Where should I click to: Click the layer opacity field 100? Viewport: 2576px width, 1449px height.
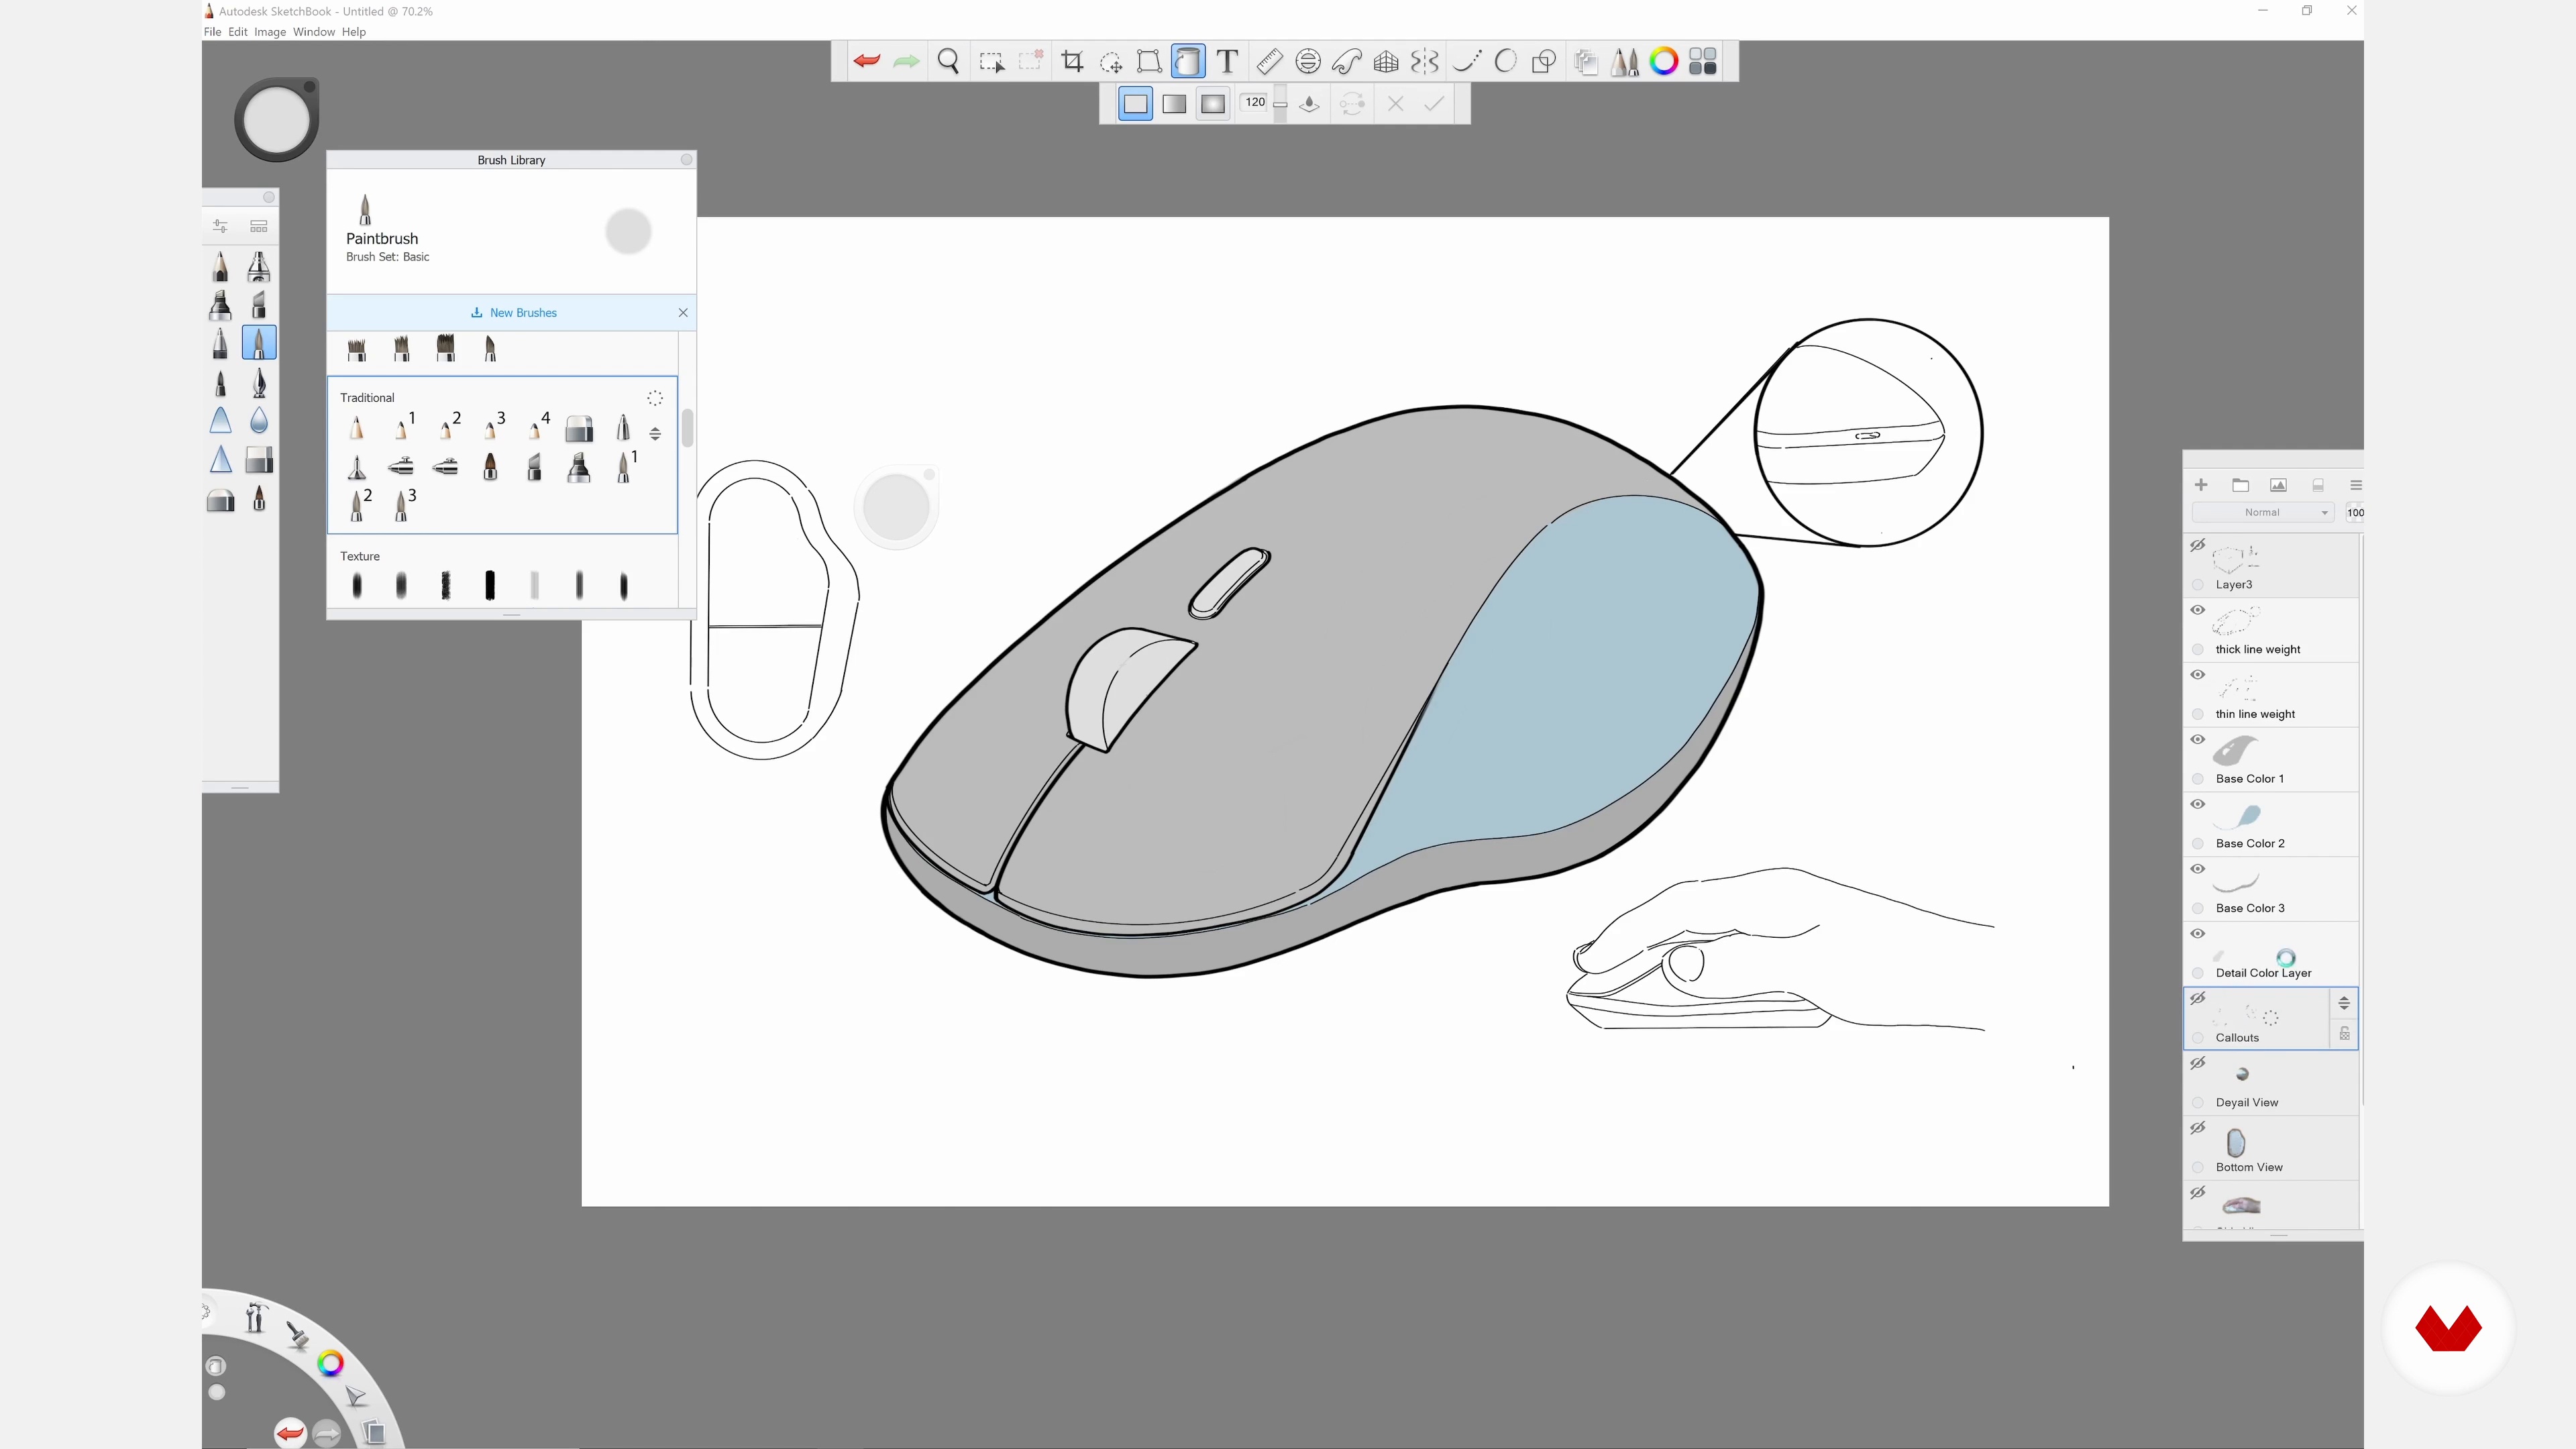pos(2355,513)
